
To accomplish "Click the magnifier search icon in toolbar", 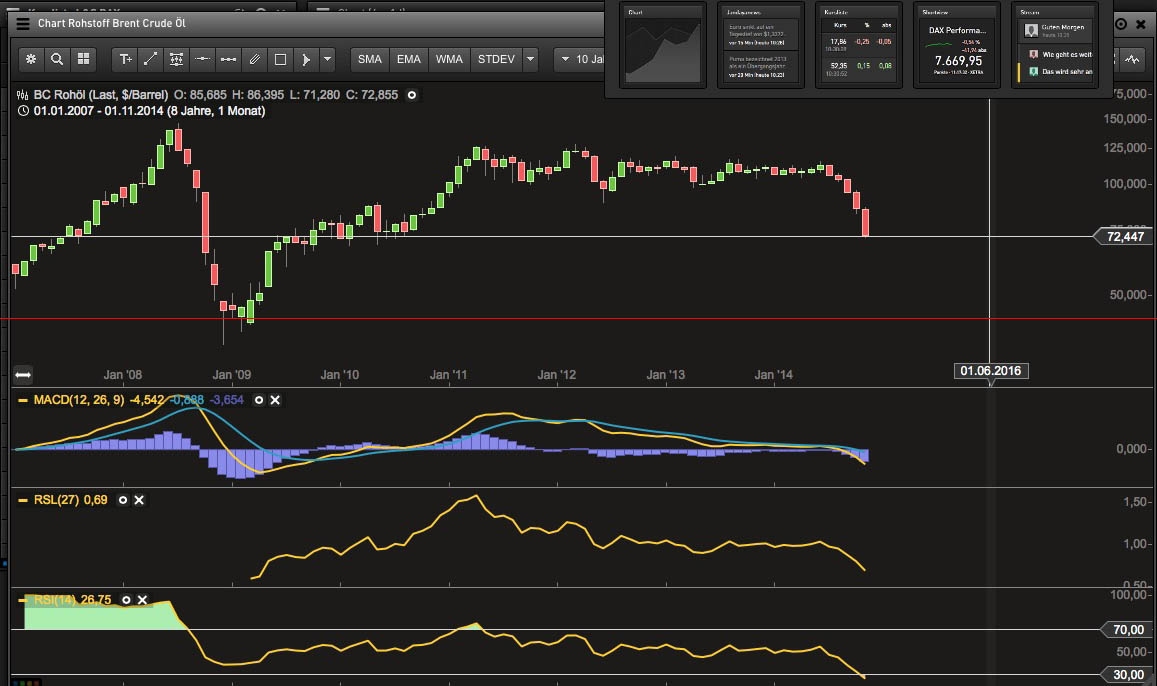I will coord(57,59).
